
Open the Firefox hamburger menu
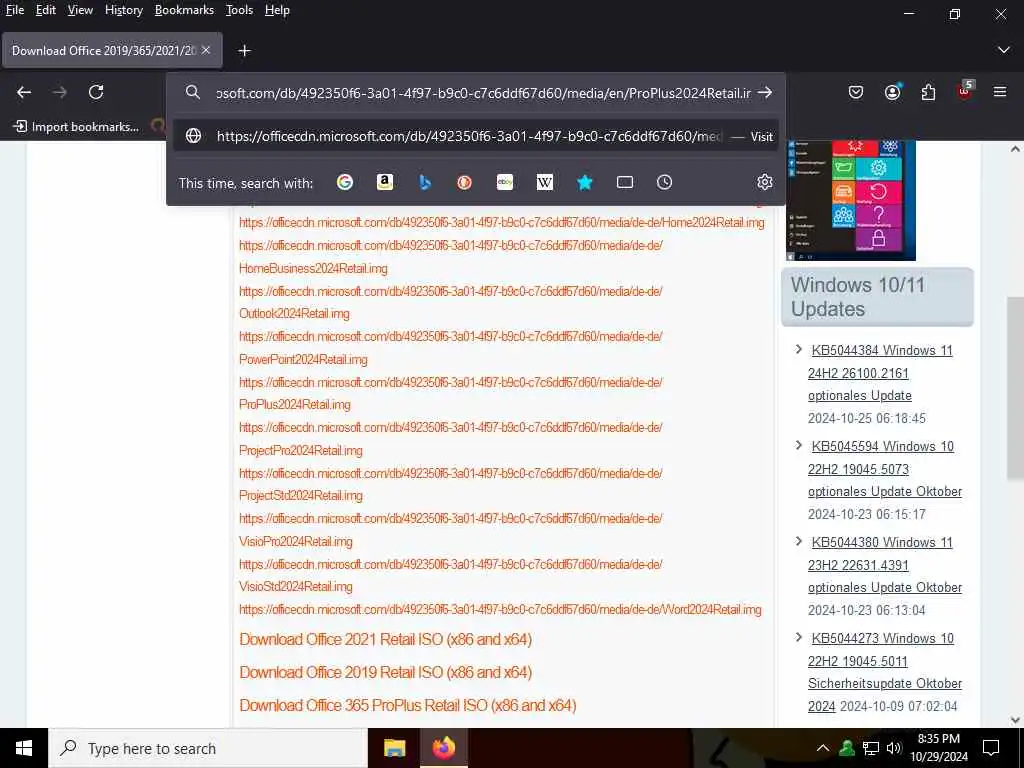coord(1000,92)
